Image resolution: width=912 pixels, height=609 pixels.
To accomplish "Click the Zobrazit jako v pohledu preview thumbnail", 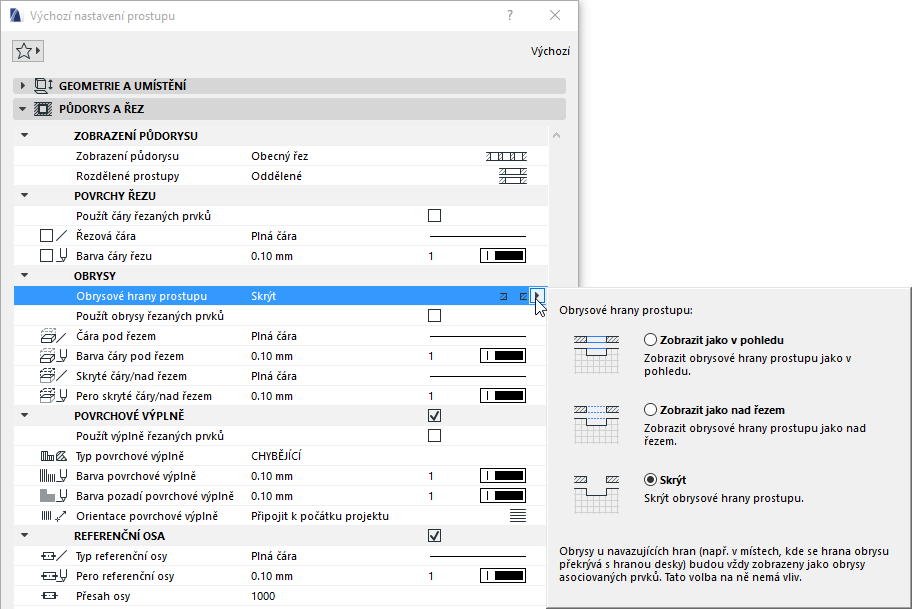I will click(596, 354).
